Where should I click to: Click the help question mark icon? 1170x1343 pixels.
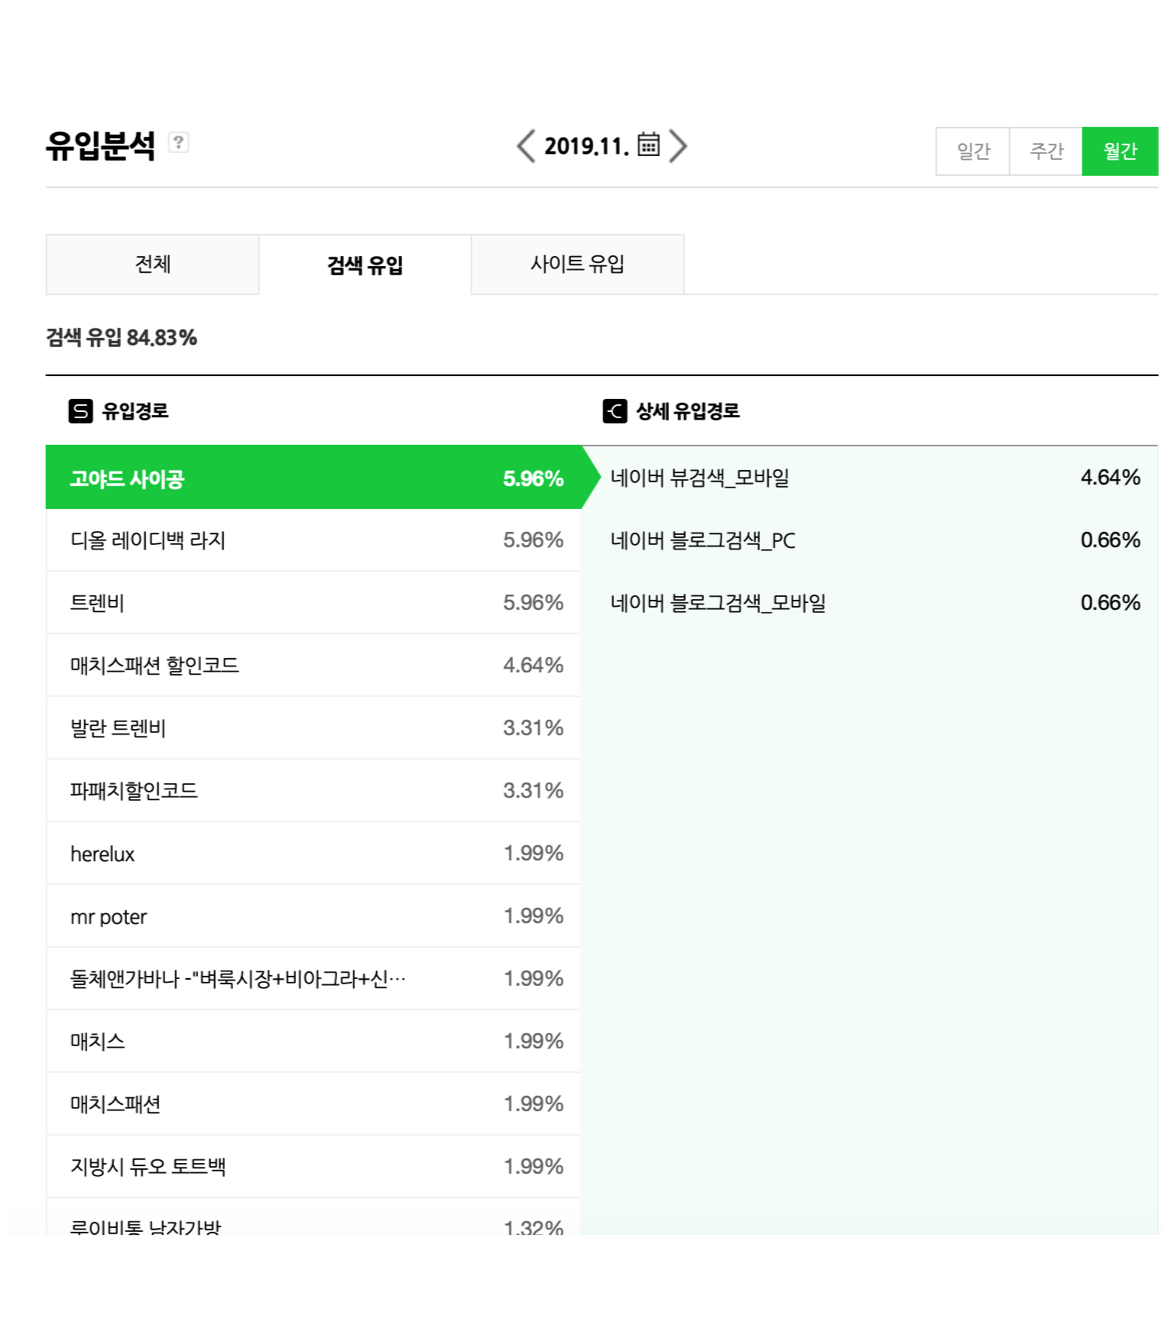(x=178, y=142)
